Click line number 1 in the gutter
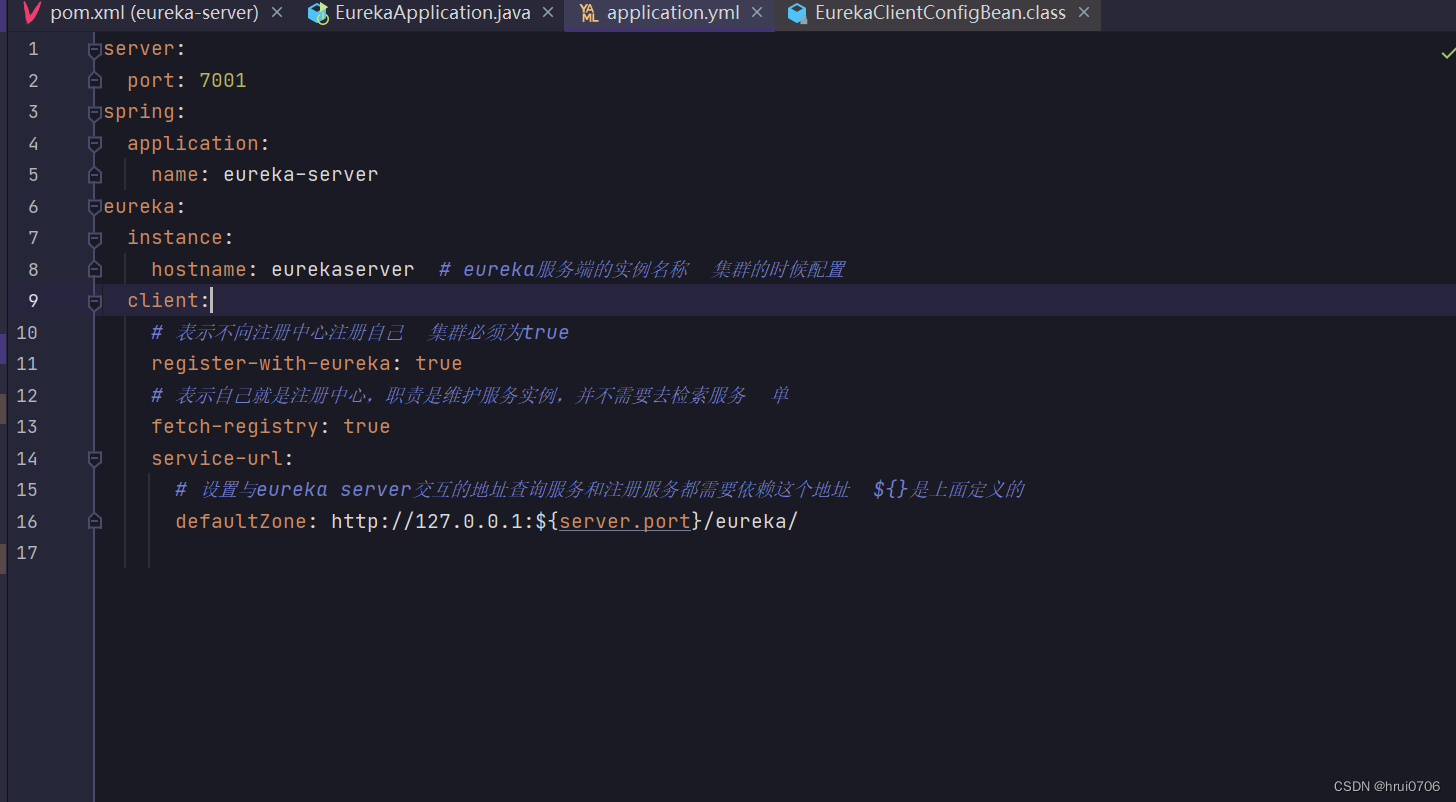 click(x=33, y=49)
